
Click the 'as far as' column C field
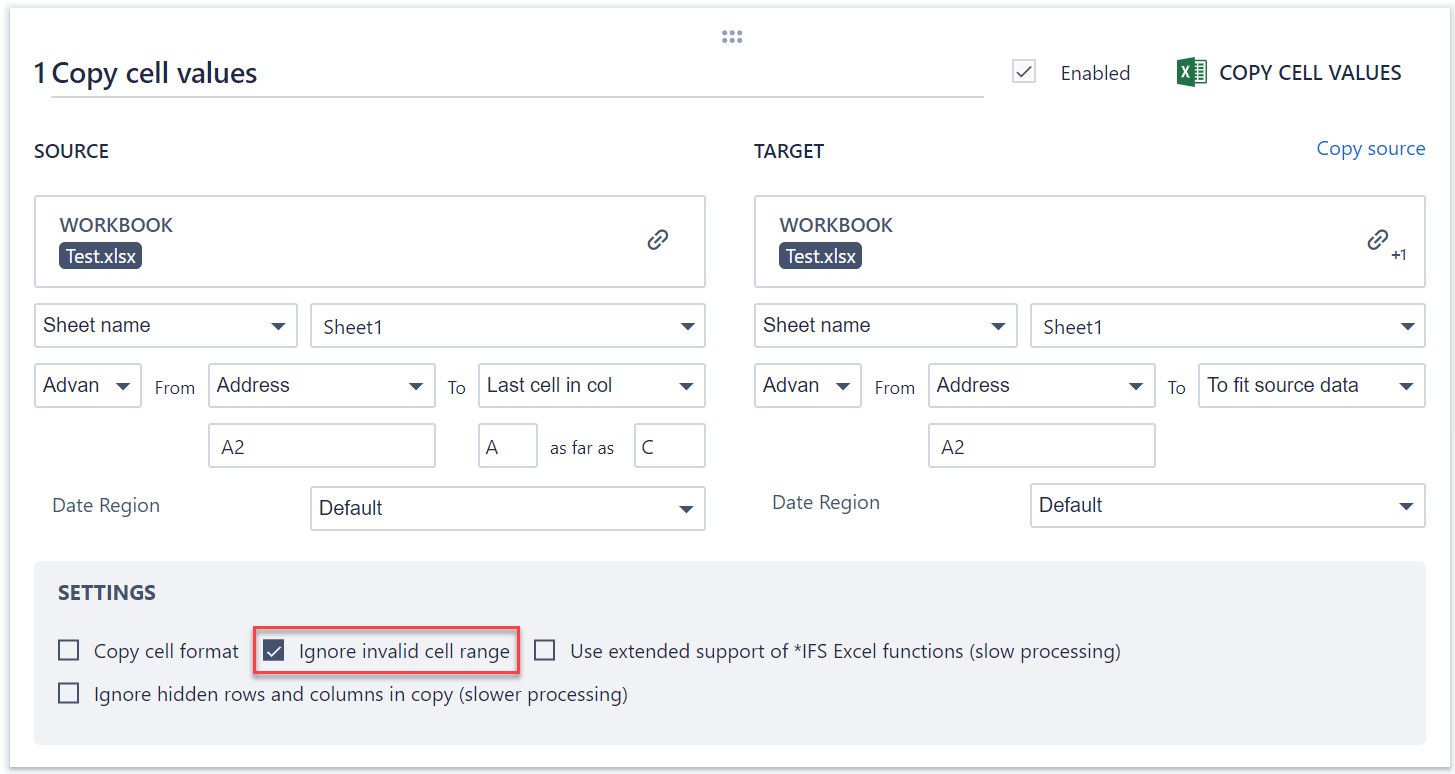[x=669, y=447]
